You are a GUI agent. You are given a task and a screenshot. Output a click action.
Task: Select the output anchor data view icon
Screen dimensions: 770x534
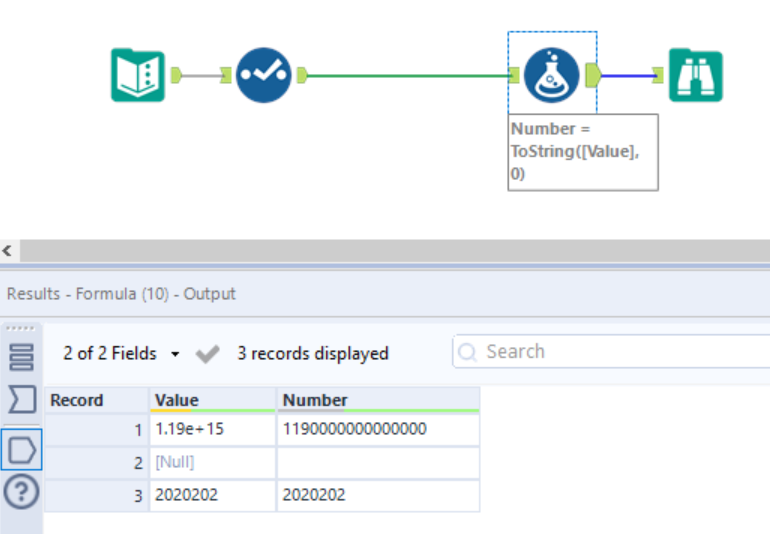[x=21, y=449]
